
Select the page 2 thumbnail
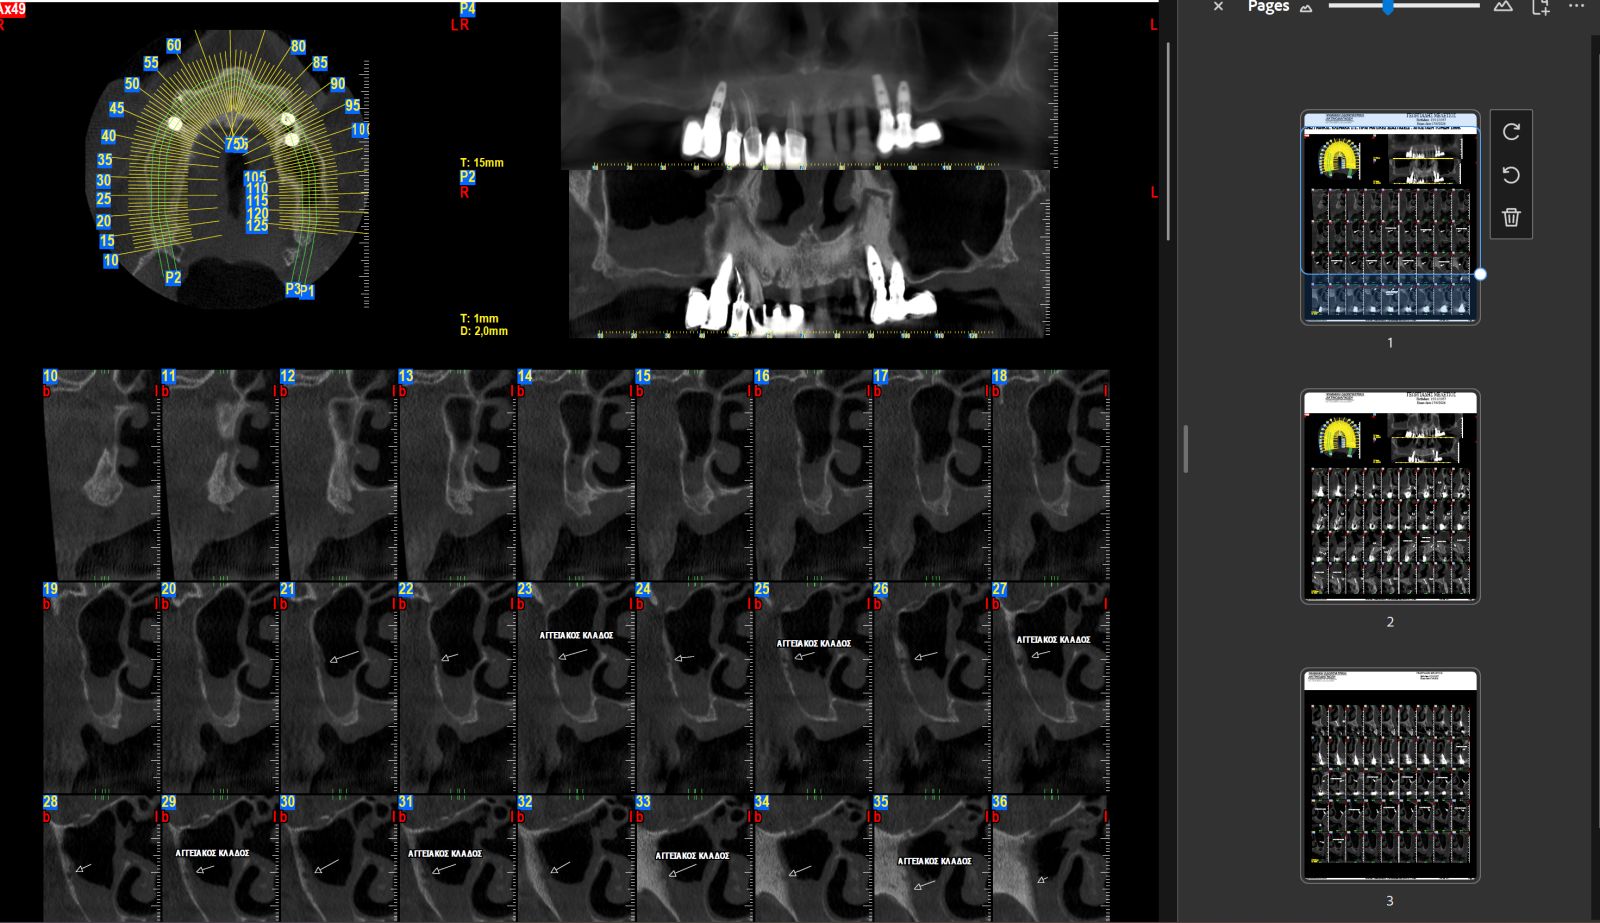tap(1390, 496)
